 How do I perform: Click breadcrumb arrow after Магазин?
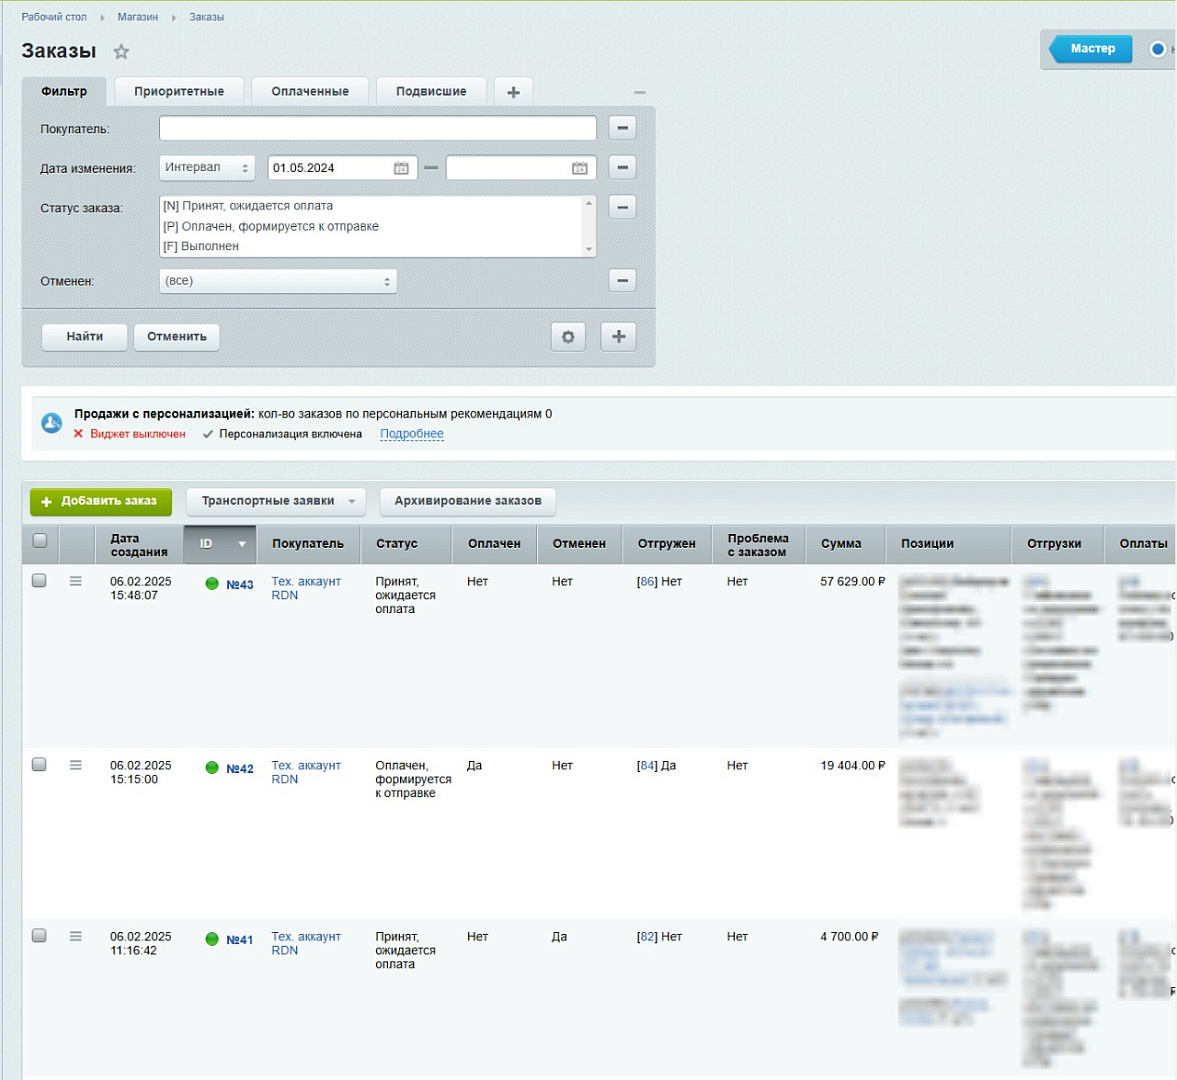click(x=173, y=17)
